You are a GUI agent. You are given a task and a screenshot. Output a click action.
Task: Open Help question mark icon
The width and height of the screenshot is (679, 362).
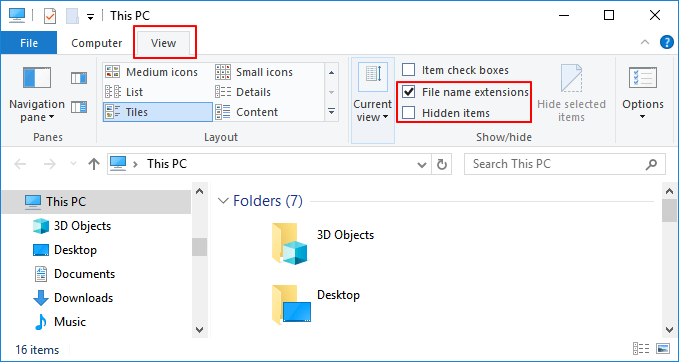click(666, 42)
